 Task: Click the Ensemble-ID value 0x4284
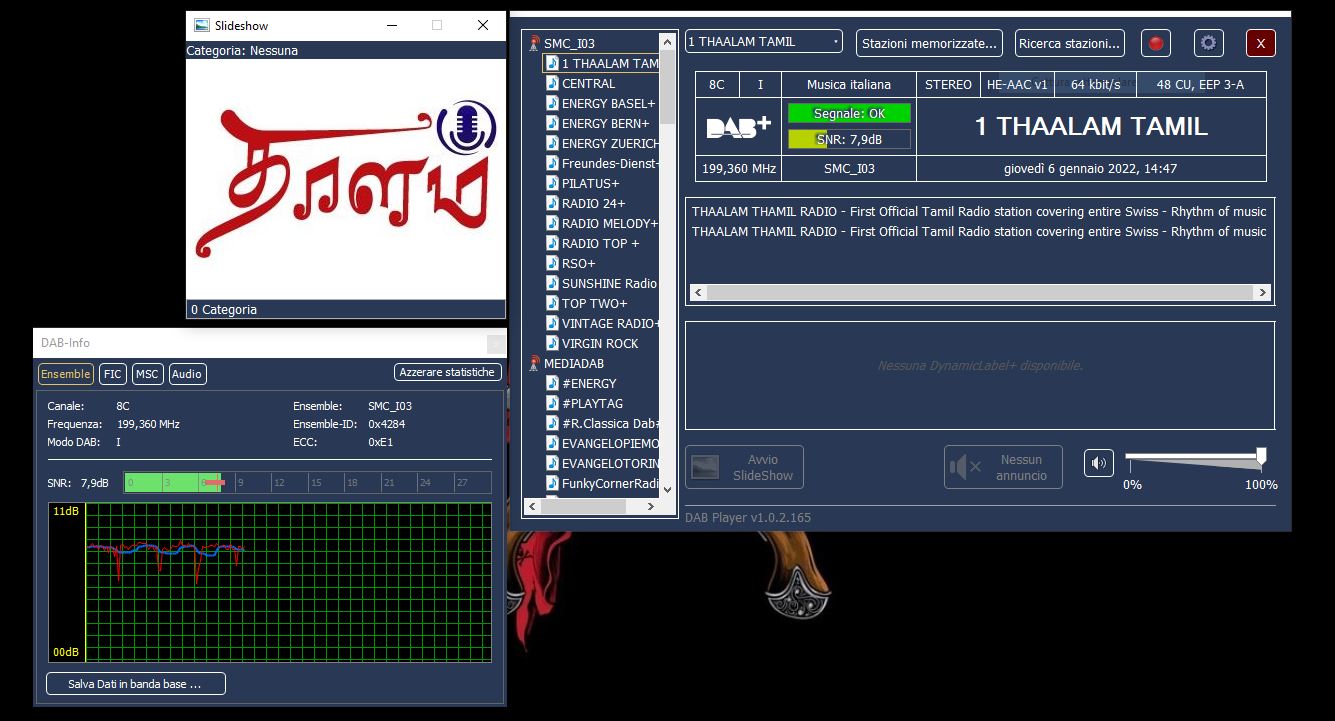click(x=386, y=424)
